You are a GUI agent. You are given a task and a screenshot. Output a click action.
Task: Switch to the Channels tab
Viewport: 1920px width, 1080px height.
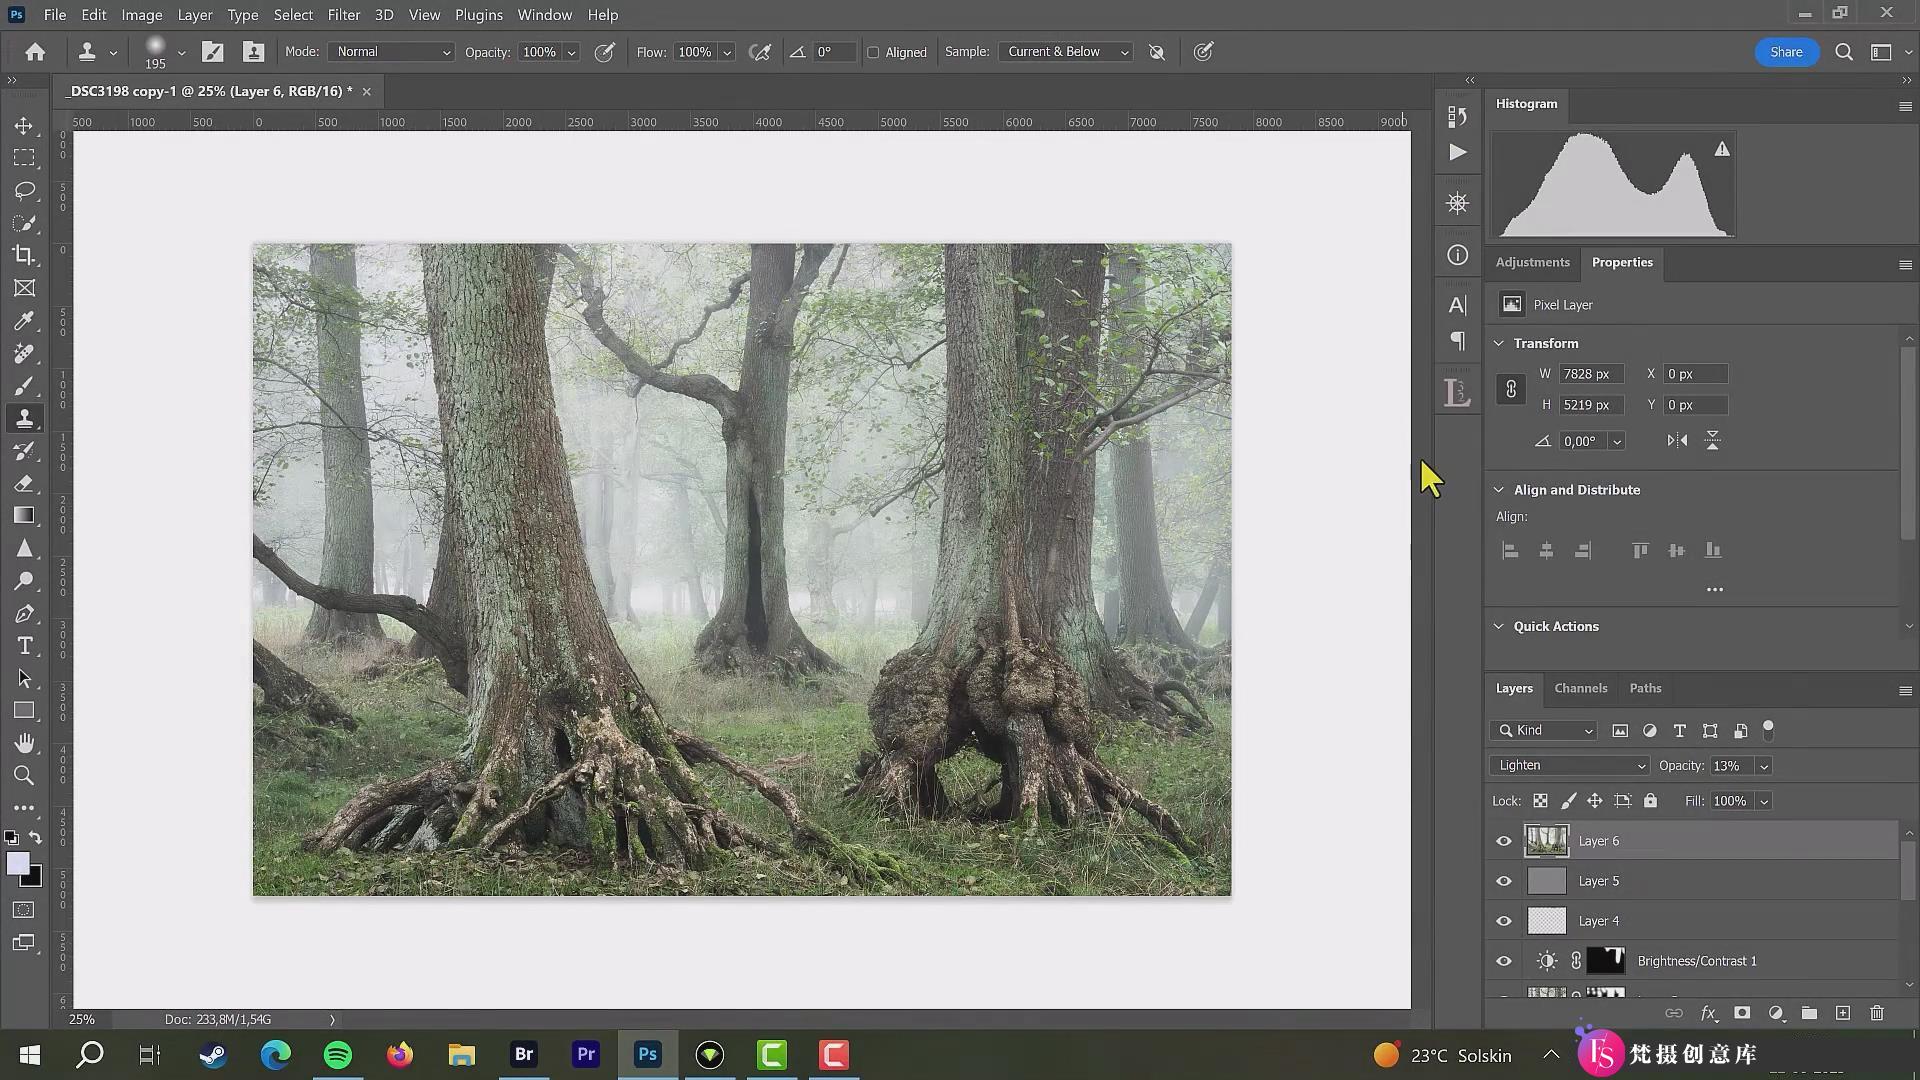[1581, 688]
